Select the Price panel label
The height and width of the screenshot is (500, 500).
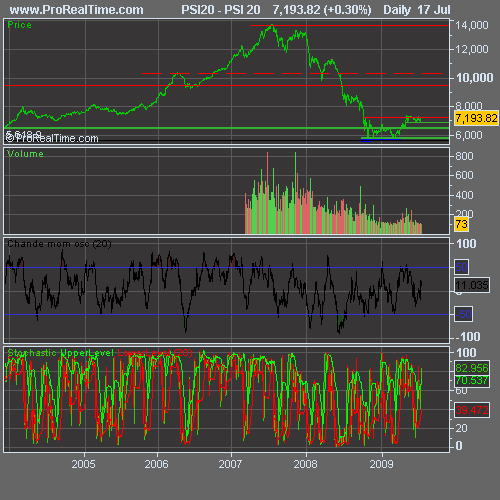(x=19, y=25)
